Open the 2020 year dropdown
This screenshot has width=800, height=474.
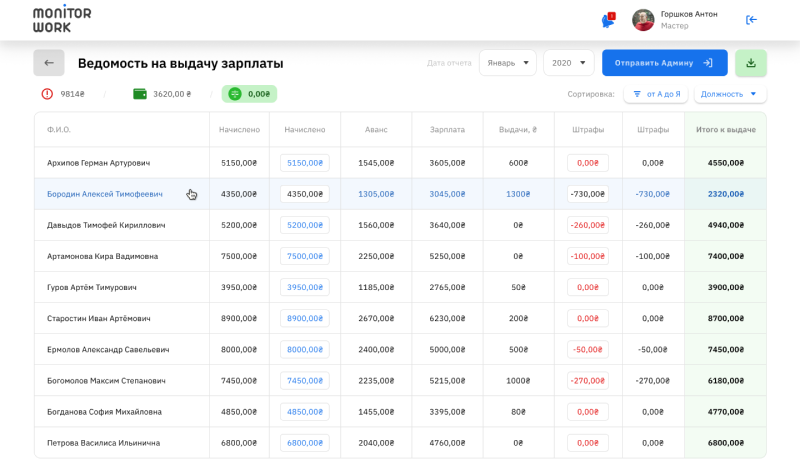[x=568, y=63]
